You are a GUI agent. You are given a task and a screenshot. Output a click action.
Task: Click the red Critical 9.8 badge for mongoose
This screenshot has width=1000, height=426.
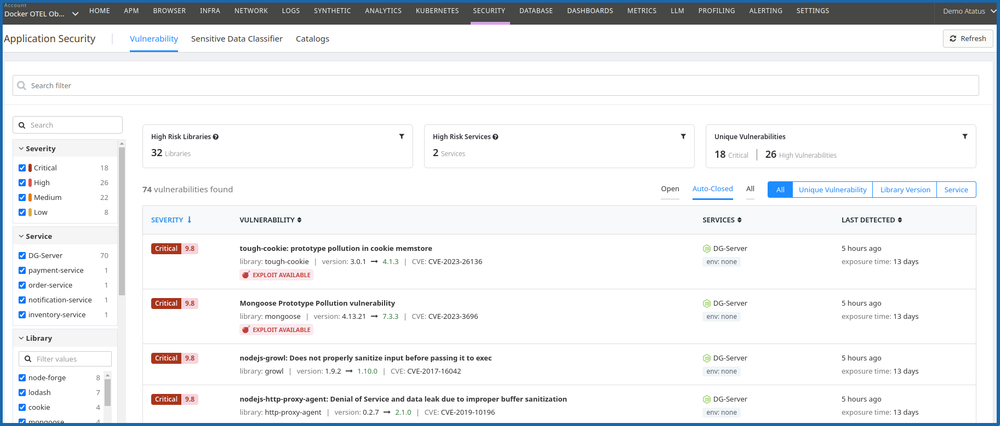coord(174,303)
